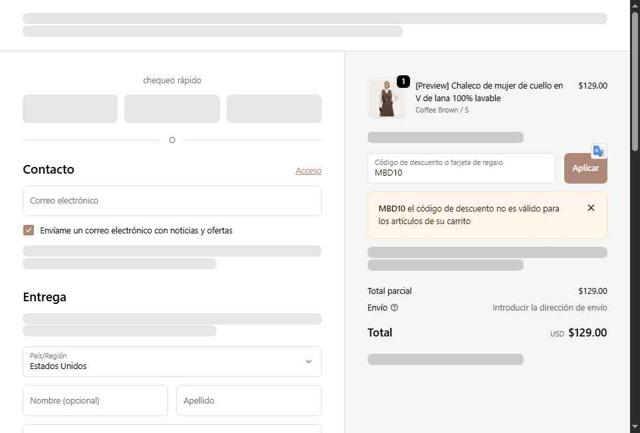Click the Introducir la dirección de envío text
The width and height of the screenshot is (640, 433).
coord(549,308)
